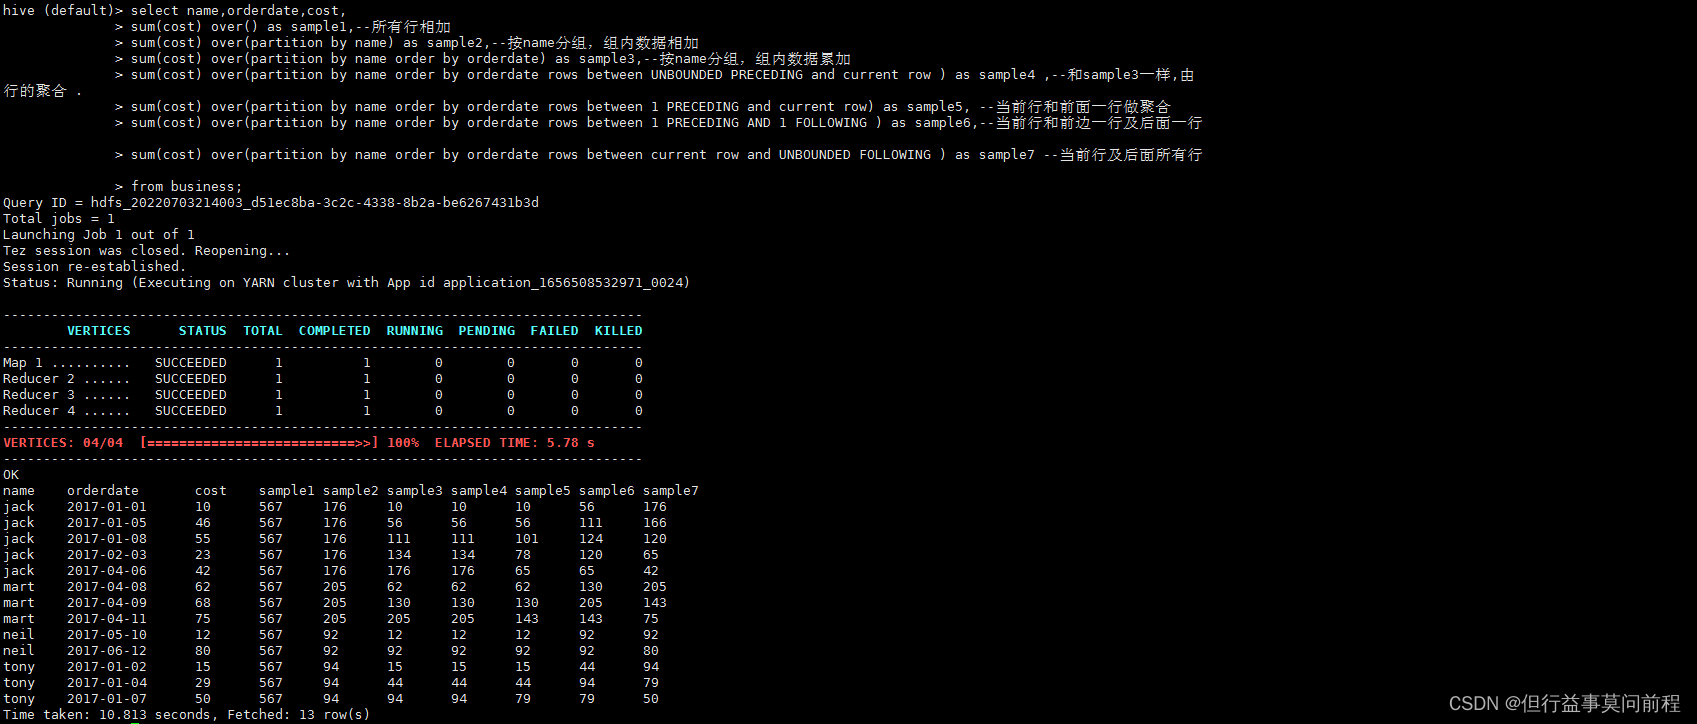The width and height of the screenshot is (1697, 724).
Task: Click the VERTICES column header
Action: 99,331
